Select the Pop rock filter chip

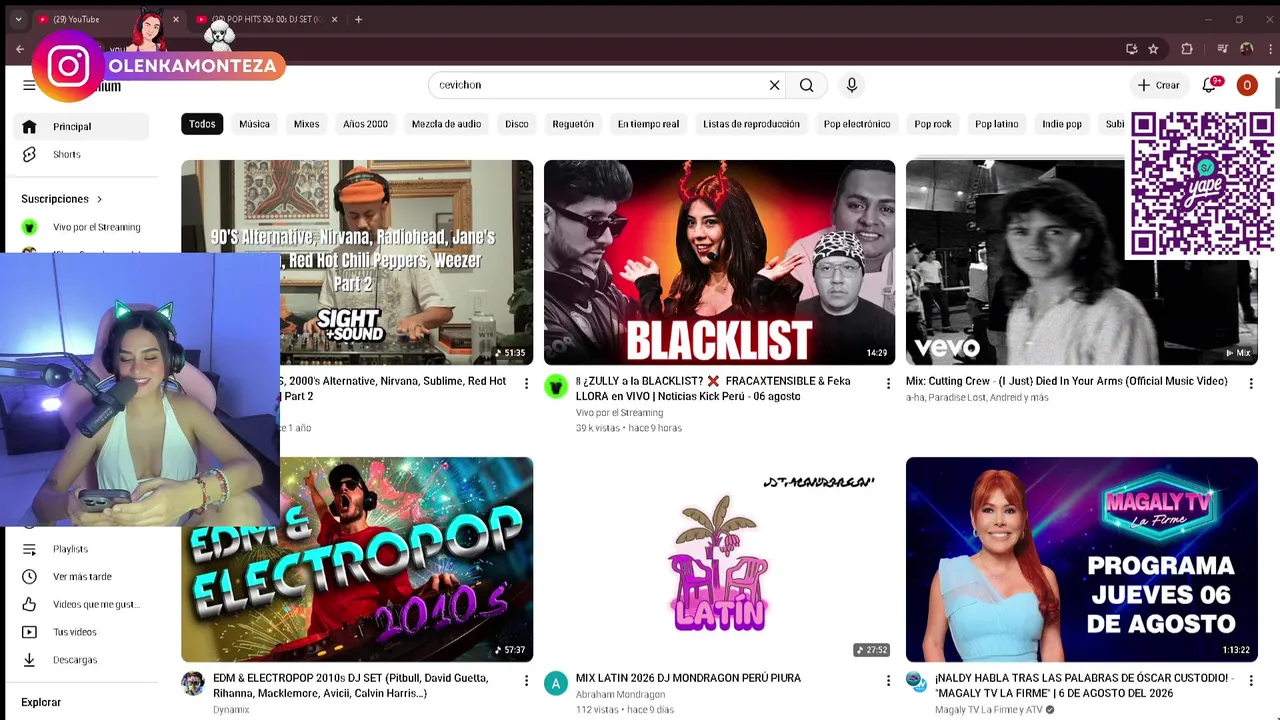[933, 124]
